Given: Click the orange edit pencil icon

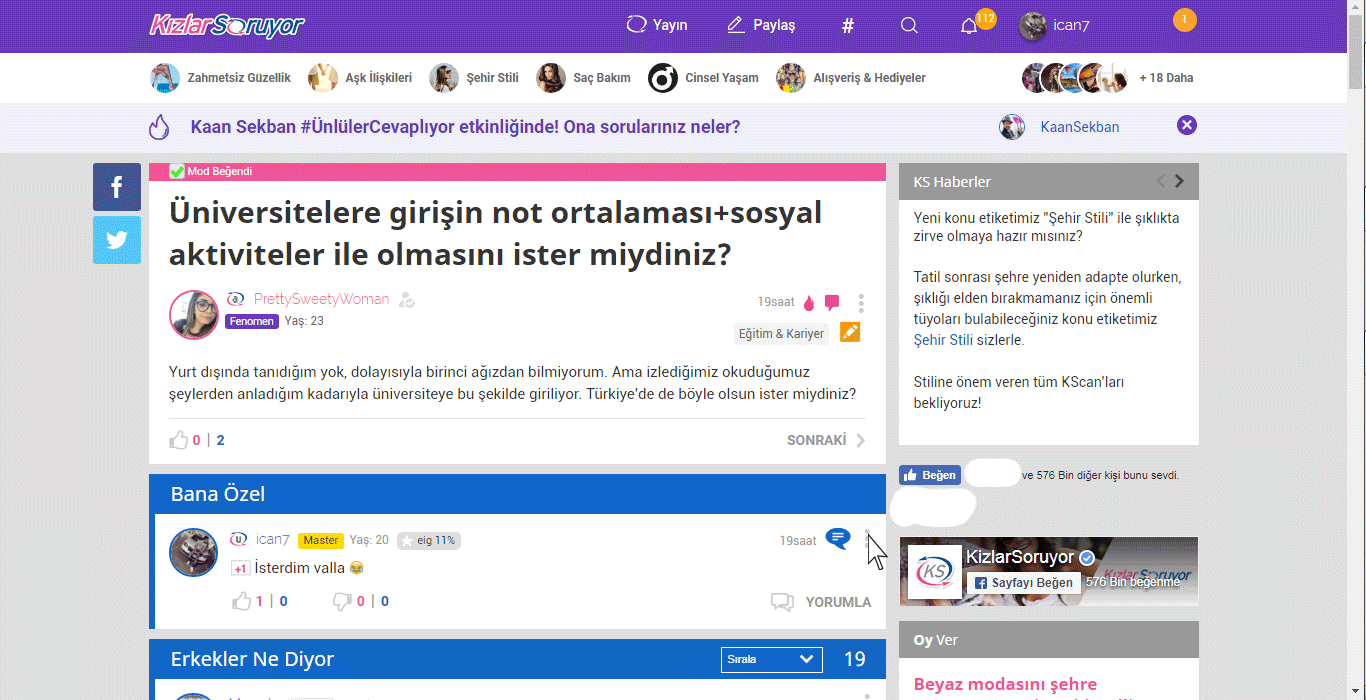Looking at the screenshot, I should coord(850,332).
